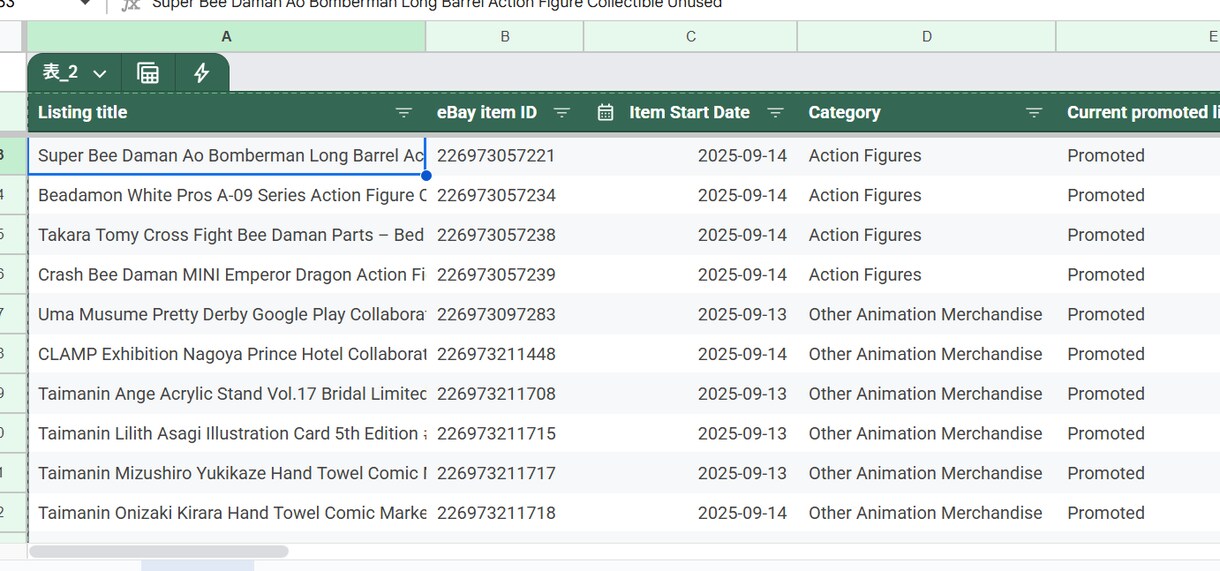Select item ID 226973211717
This screenshot has width=1220, height=571.
click(505, 473)
